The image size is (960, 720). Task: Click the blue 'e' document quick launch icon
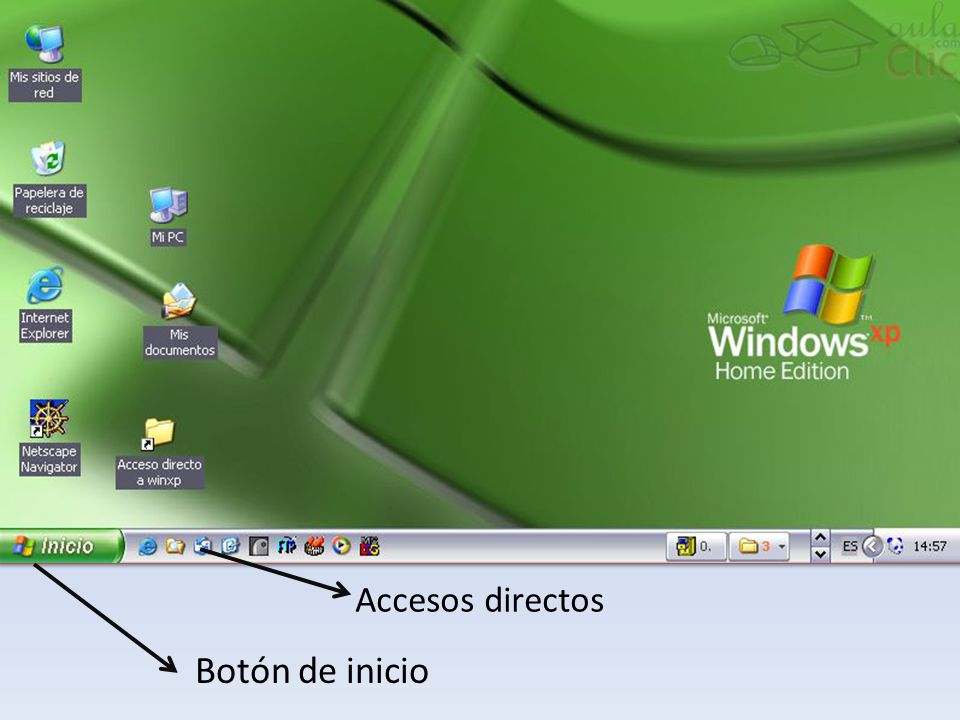click(x=230, y=546)
